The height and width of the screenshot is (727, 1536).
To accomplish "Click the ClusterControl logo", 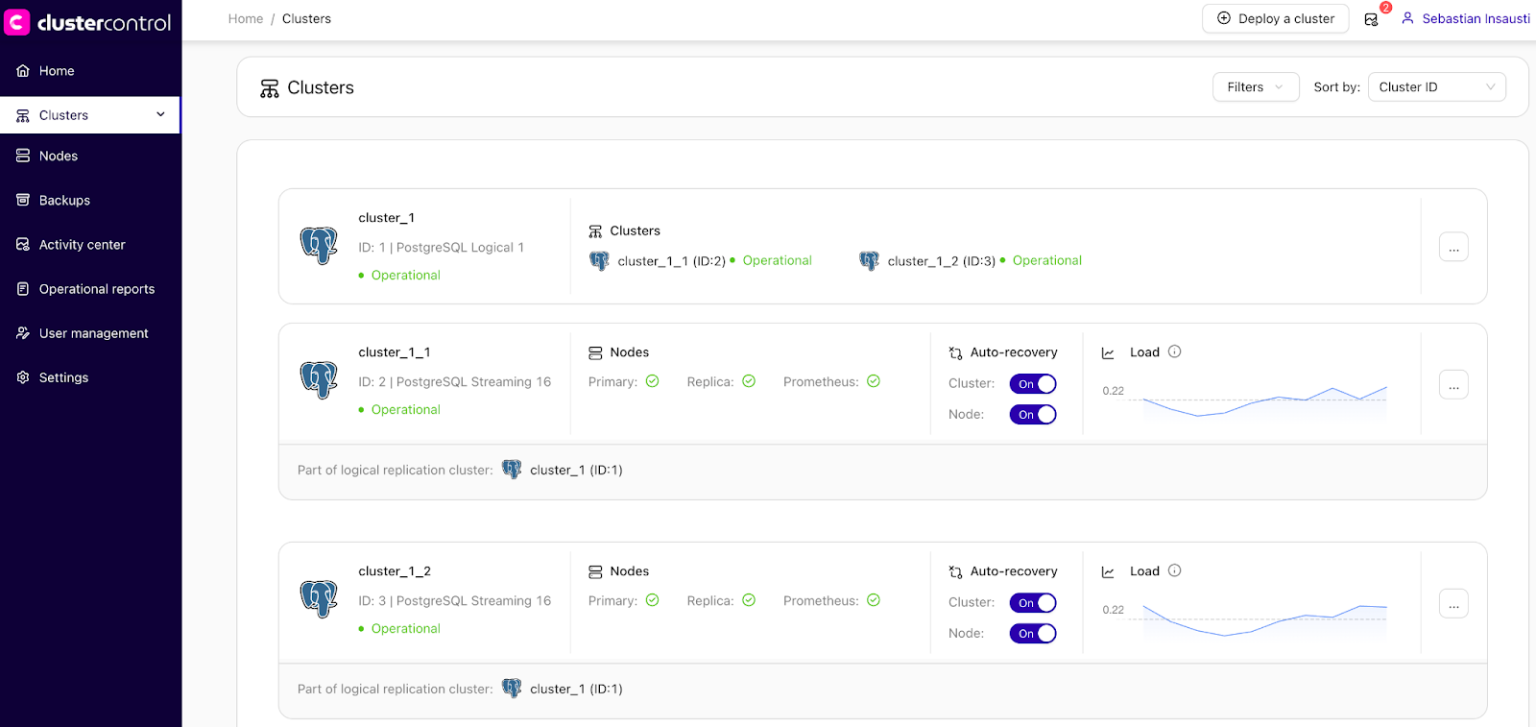I will click(90, 21).
